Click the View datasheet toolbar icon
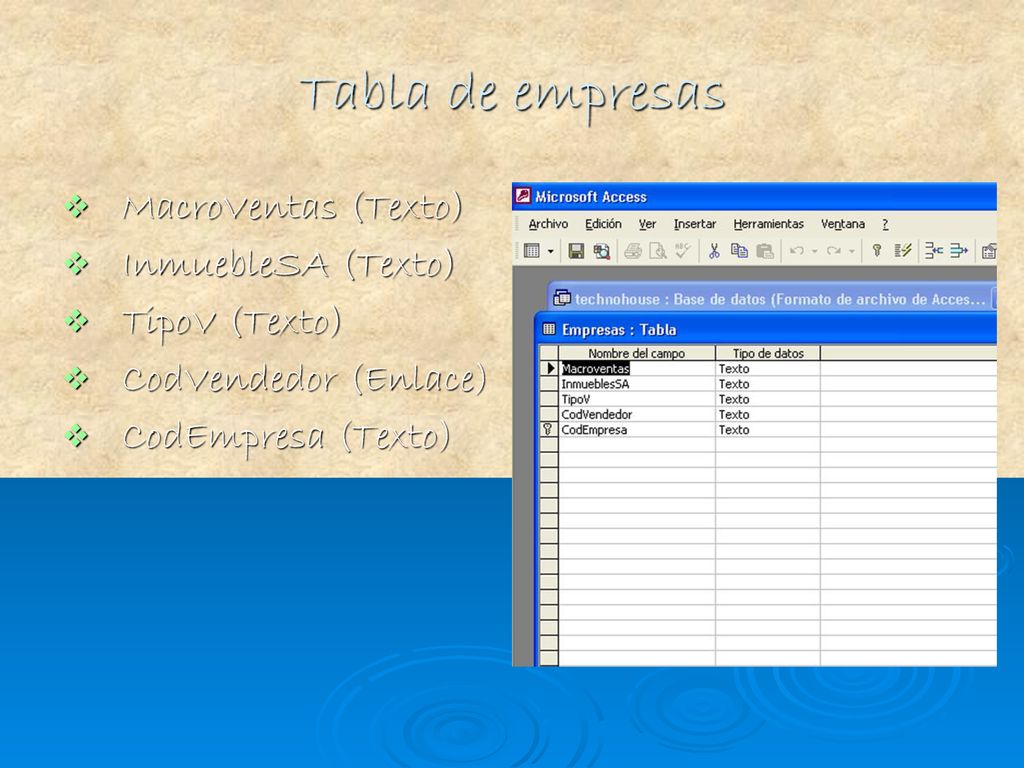1024x768 pixels. [532, 251]
